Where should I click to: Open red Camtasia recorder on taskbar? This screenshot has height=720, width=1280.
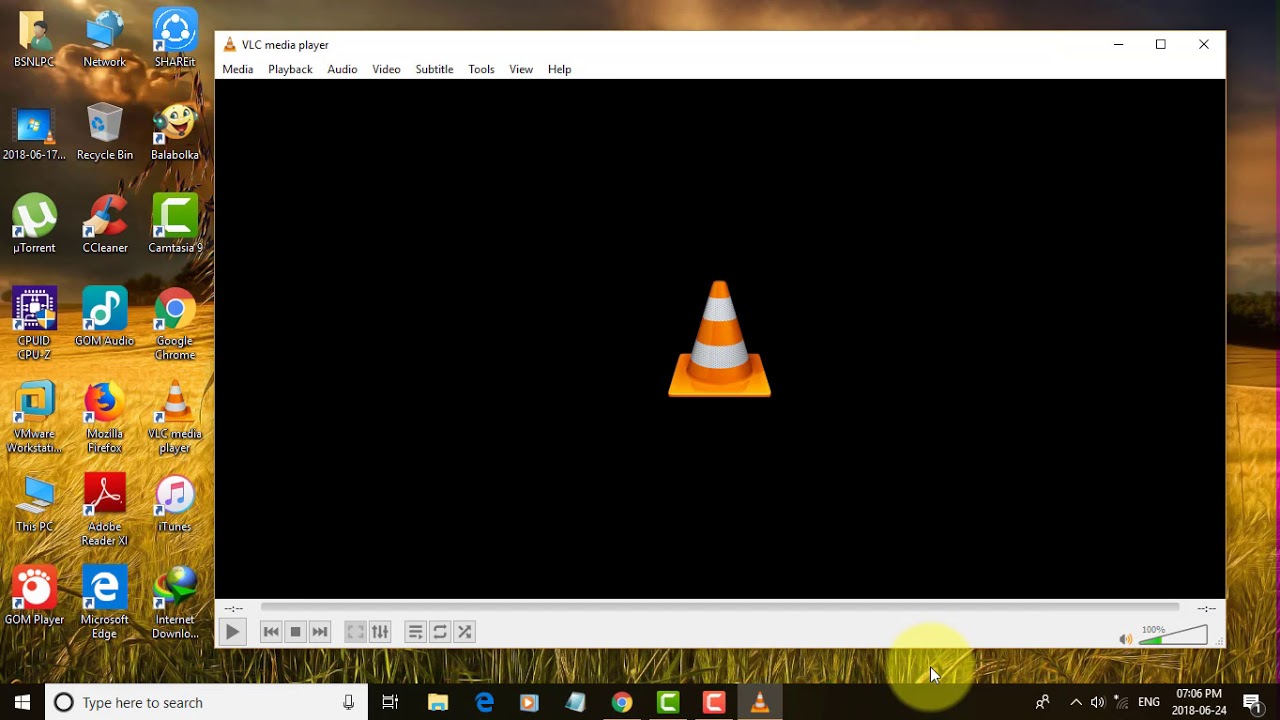pyautogui.click(x=714, y=702)
